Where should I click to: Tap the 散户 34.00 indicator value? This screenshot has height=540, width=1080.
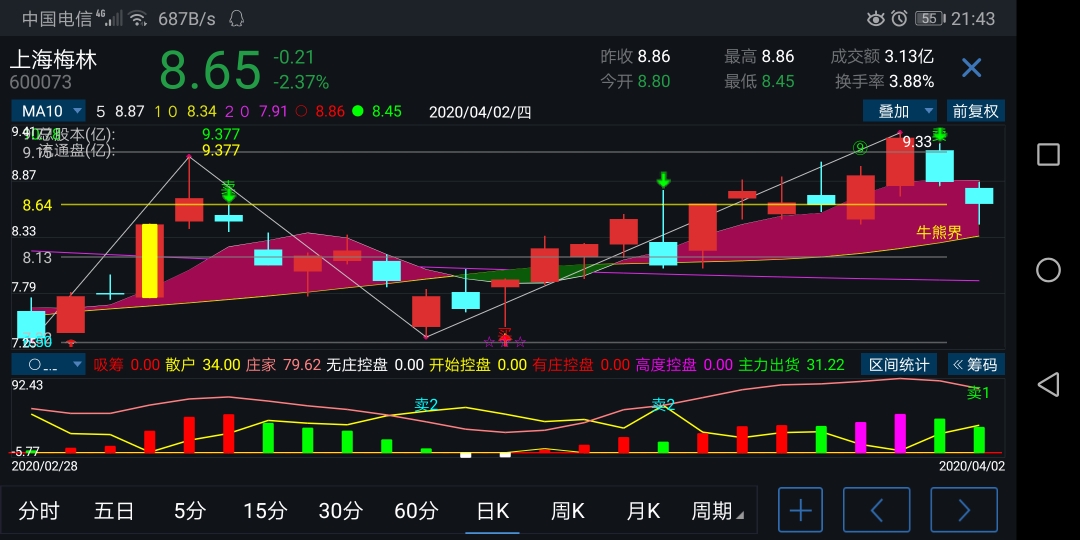pyautogui.click(x=202, y=364)
